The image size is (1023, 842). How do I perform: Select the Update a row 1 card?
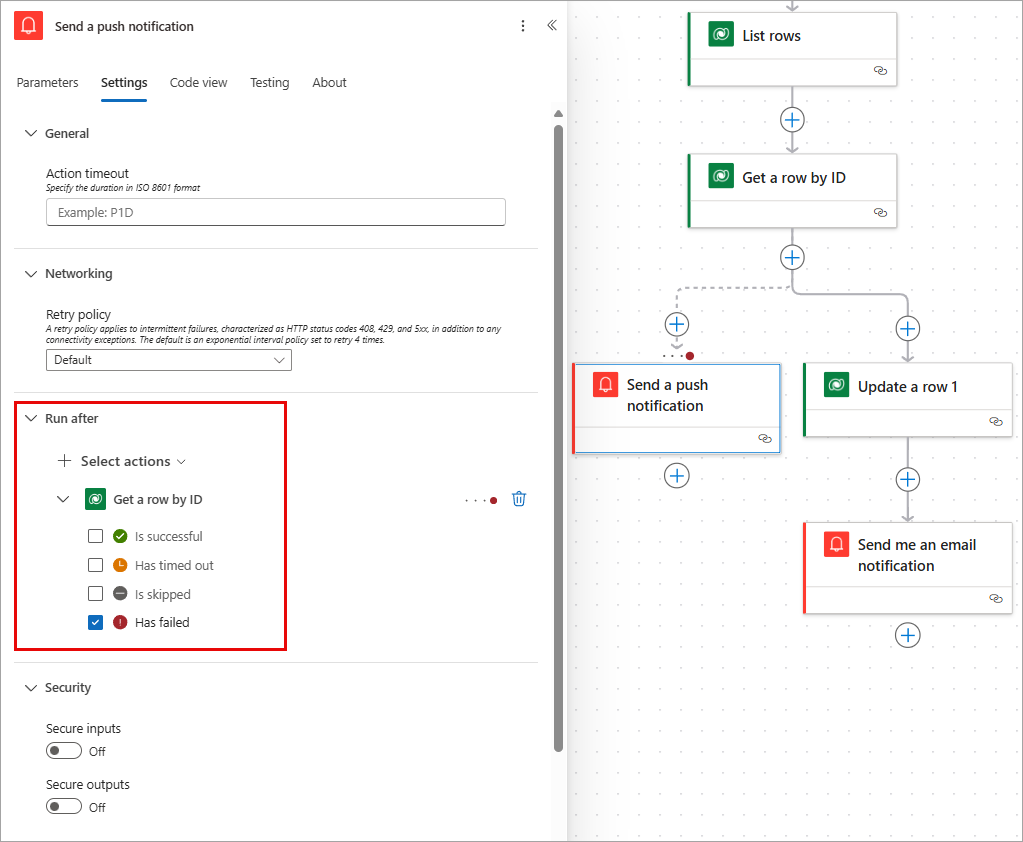(908, 400)
